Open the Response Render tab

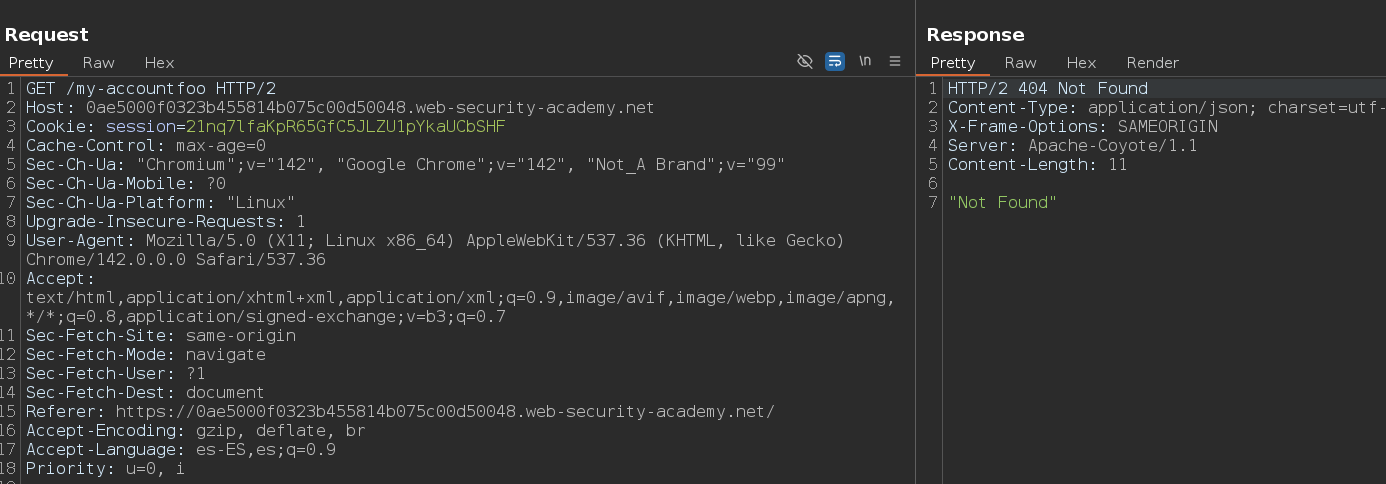pyautogui.click(x=1152, y=62)
